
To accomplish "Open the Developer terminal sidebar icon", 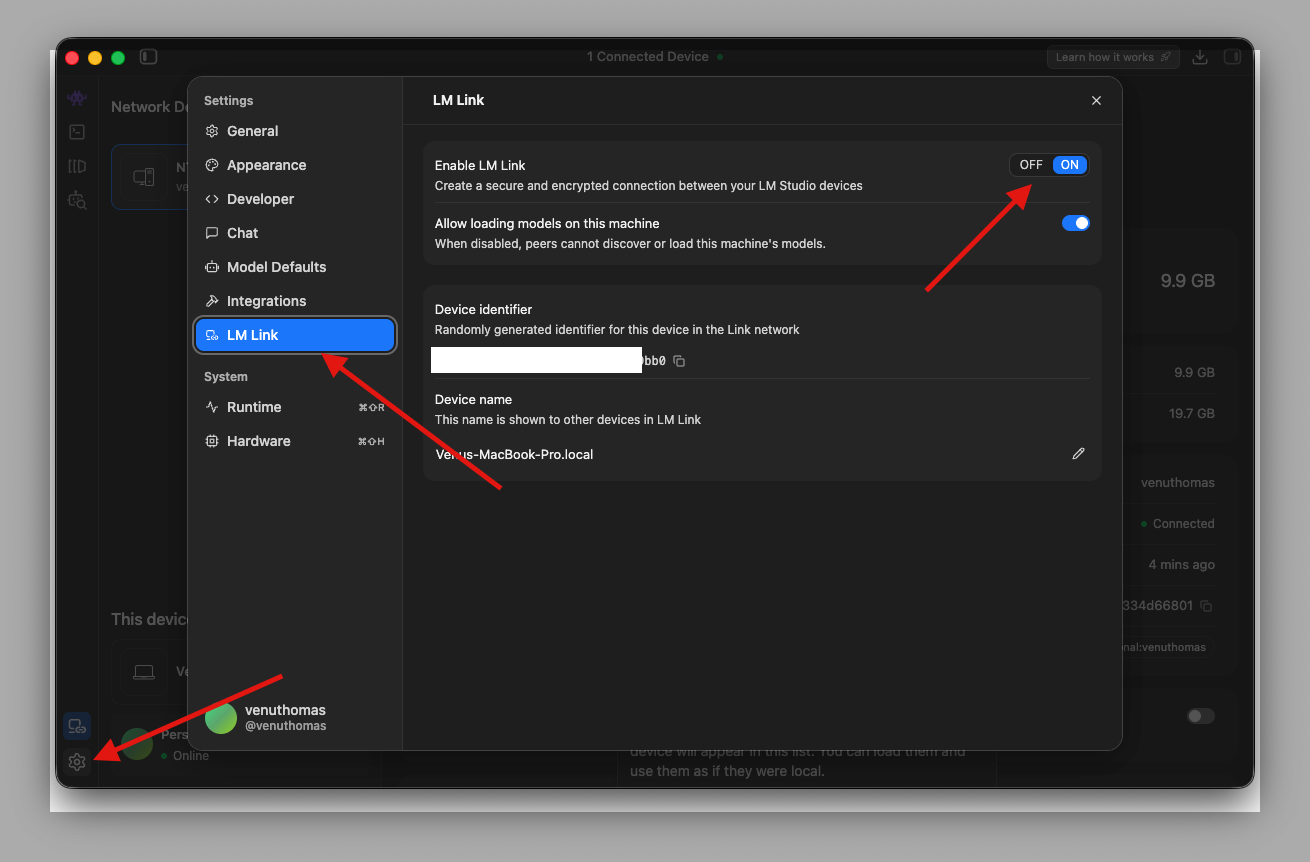I will (77, 132).
